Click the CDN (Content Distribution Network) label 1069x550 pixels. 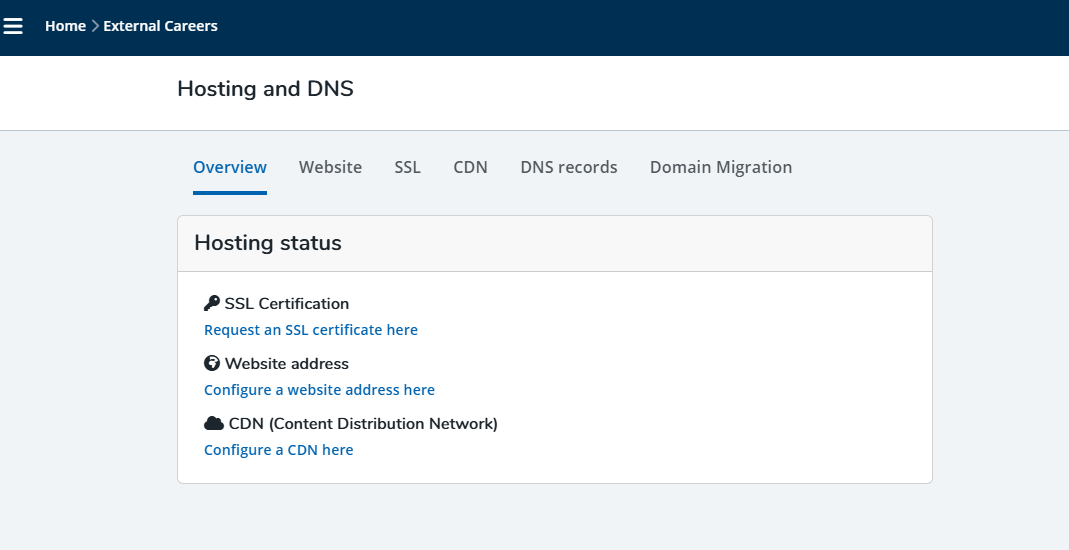363,423
